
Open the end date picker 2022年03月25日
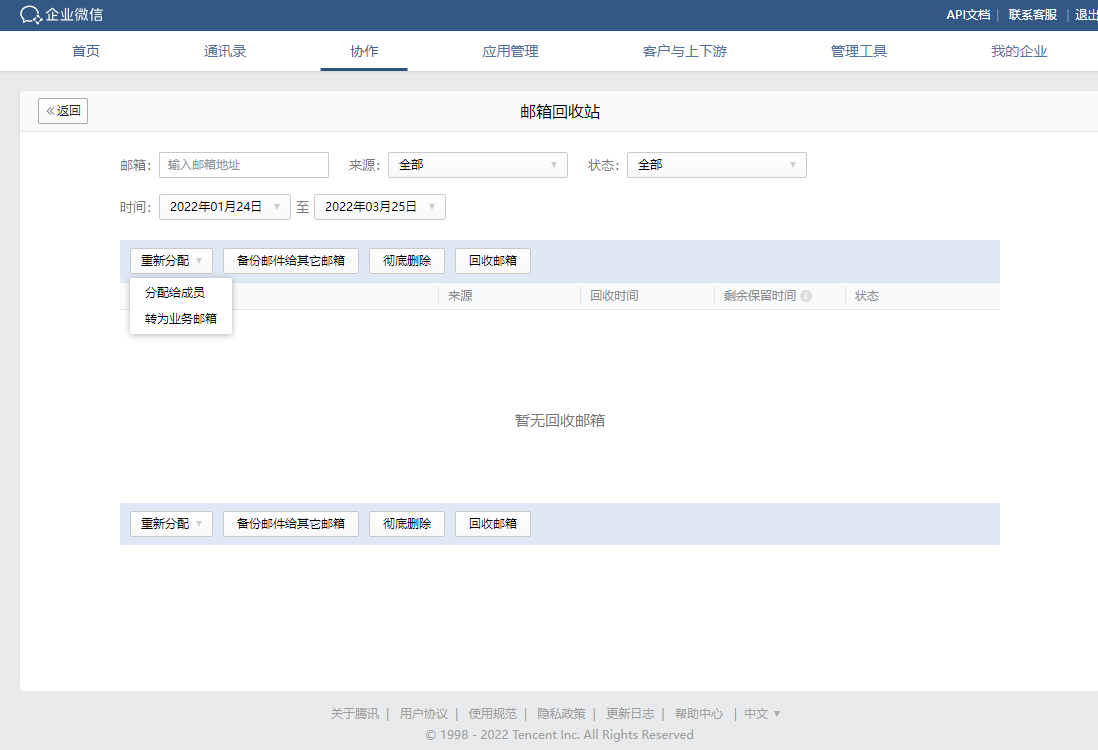[379, 207]
